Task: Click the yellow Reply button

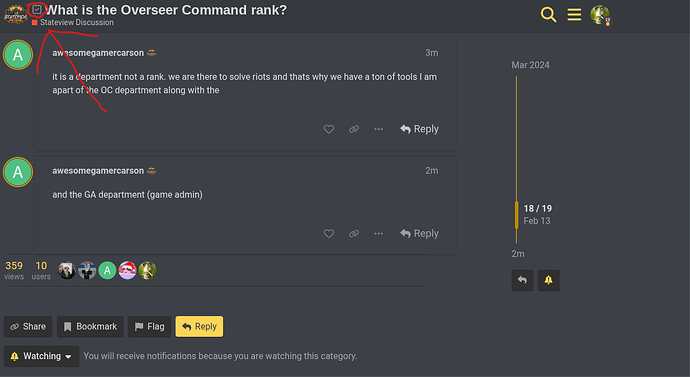Action: point(199,326)
